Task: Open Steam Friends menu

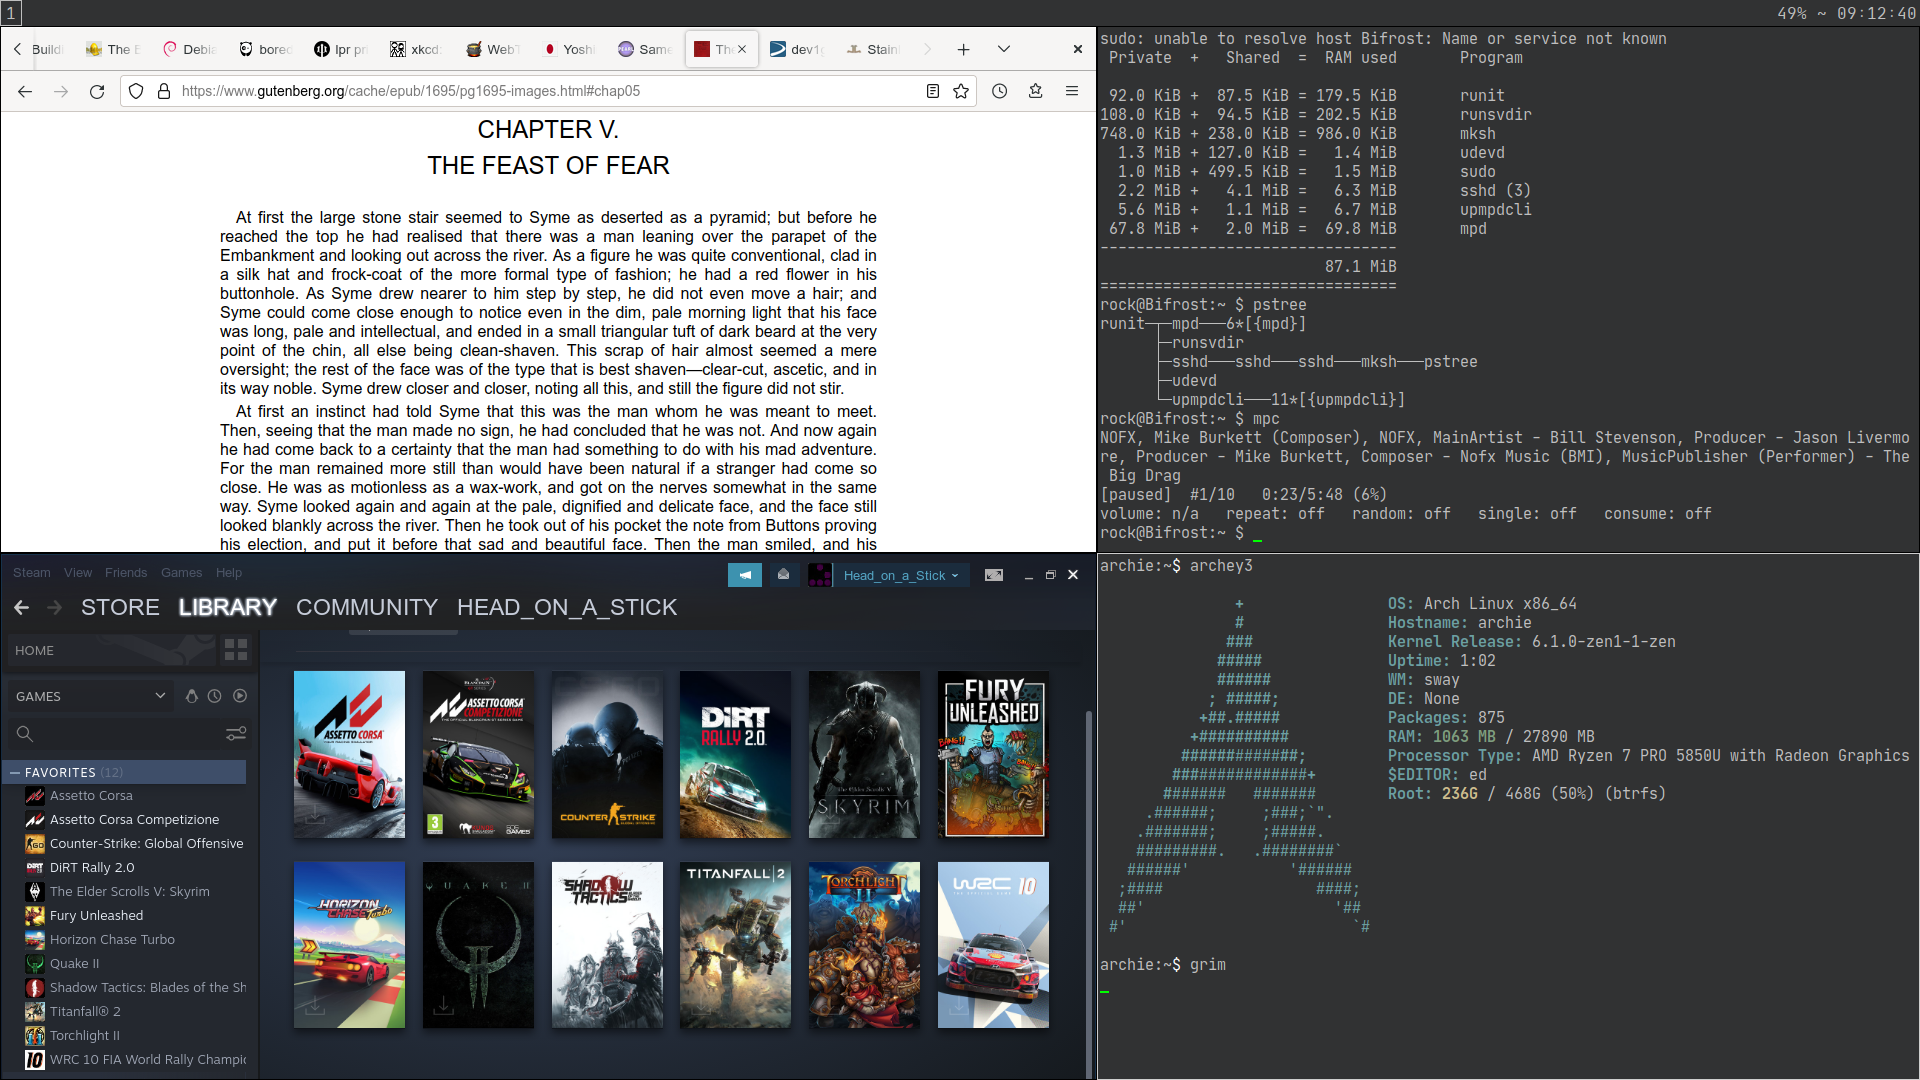Action: (126, 573)
